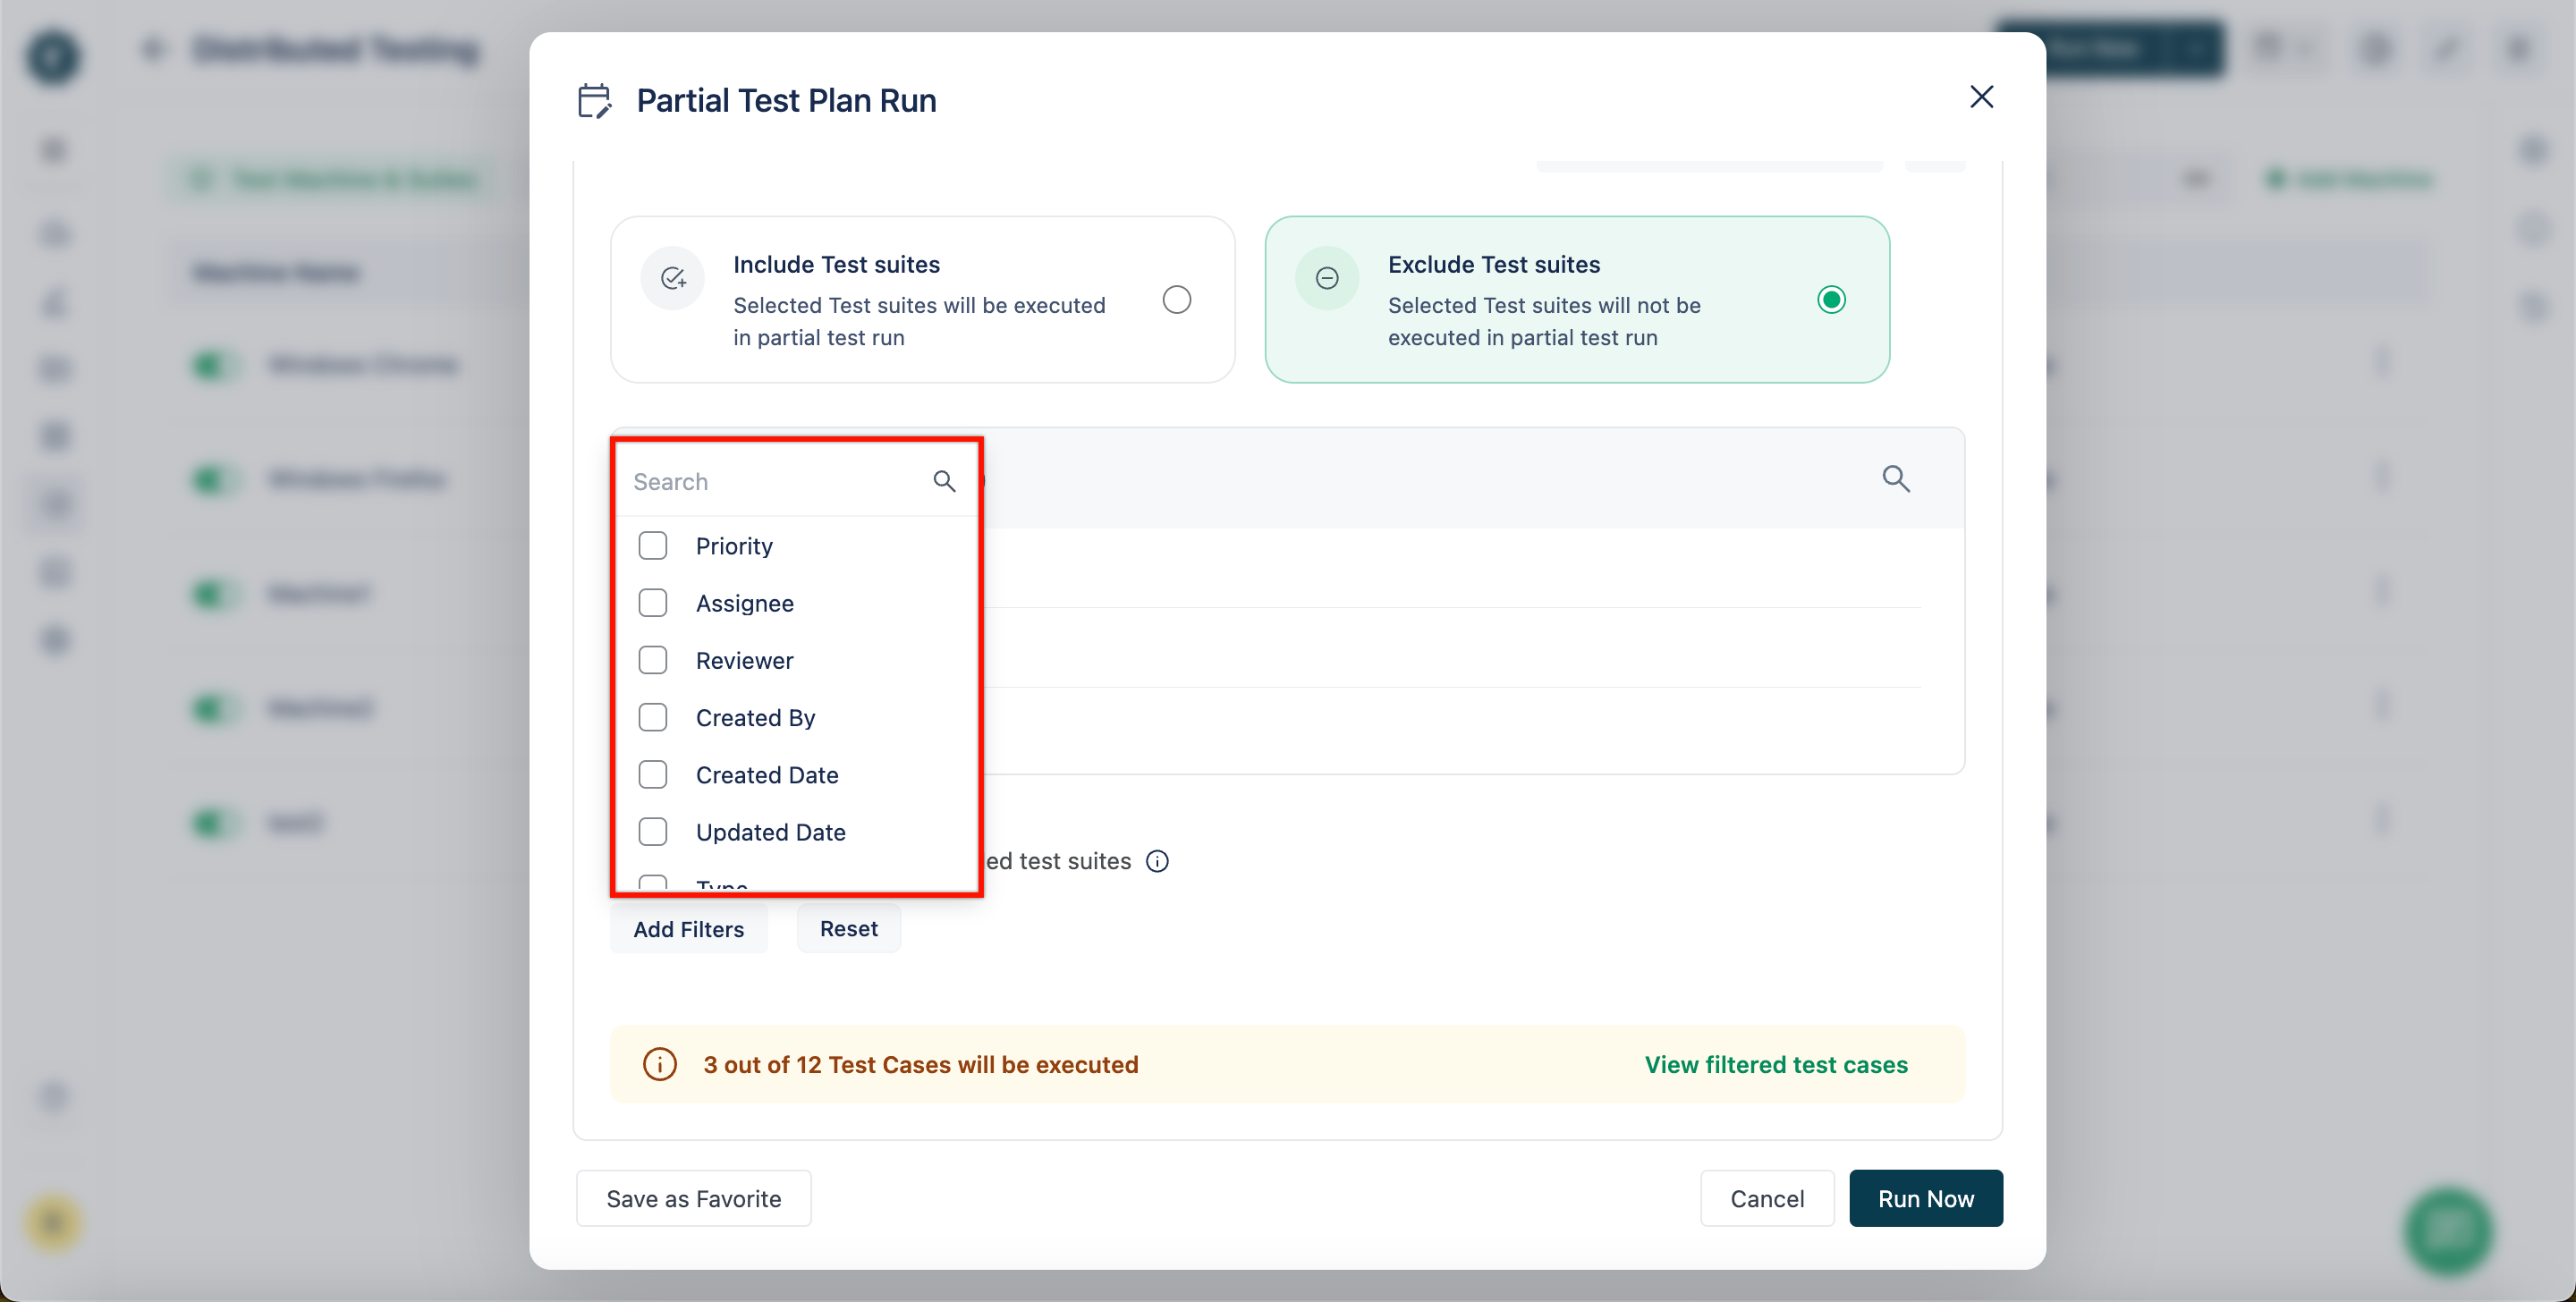This screenshot has height=1302, width=2576.
Task: Enable the Priority filter checkbox
Action: [x=655, y=543]
